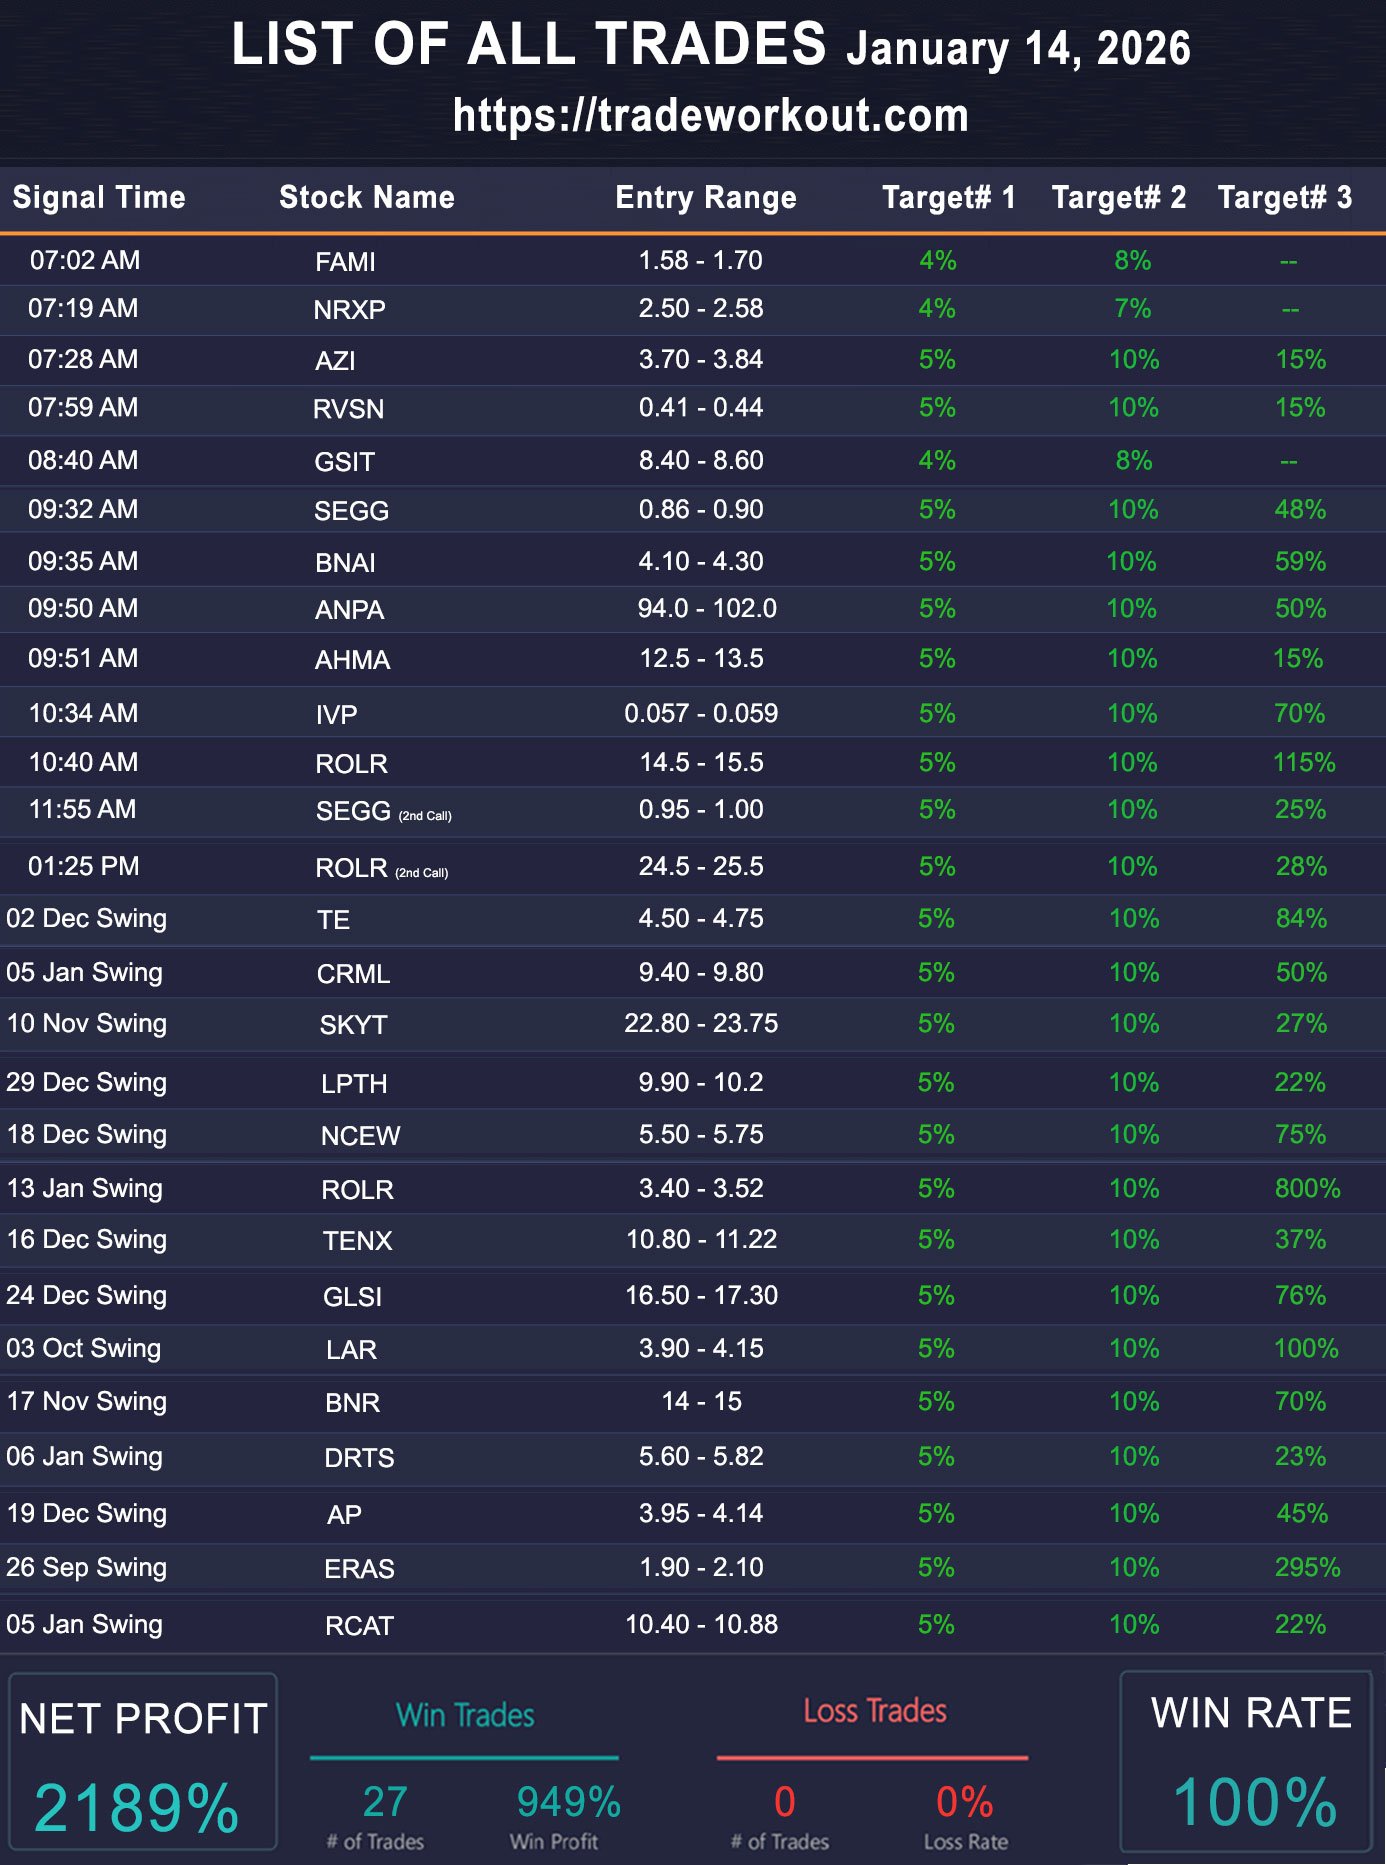
Task: Click the ANPA entry range 94.0 - 102.0
Action: click(706, 609)
